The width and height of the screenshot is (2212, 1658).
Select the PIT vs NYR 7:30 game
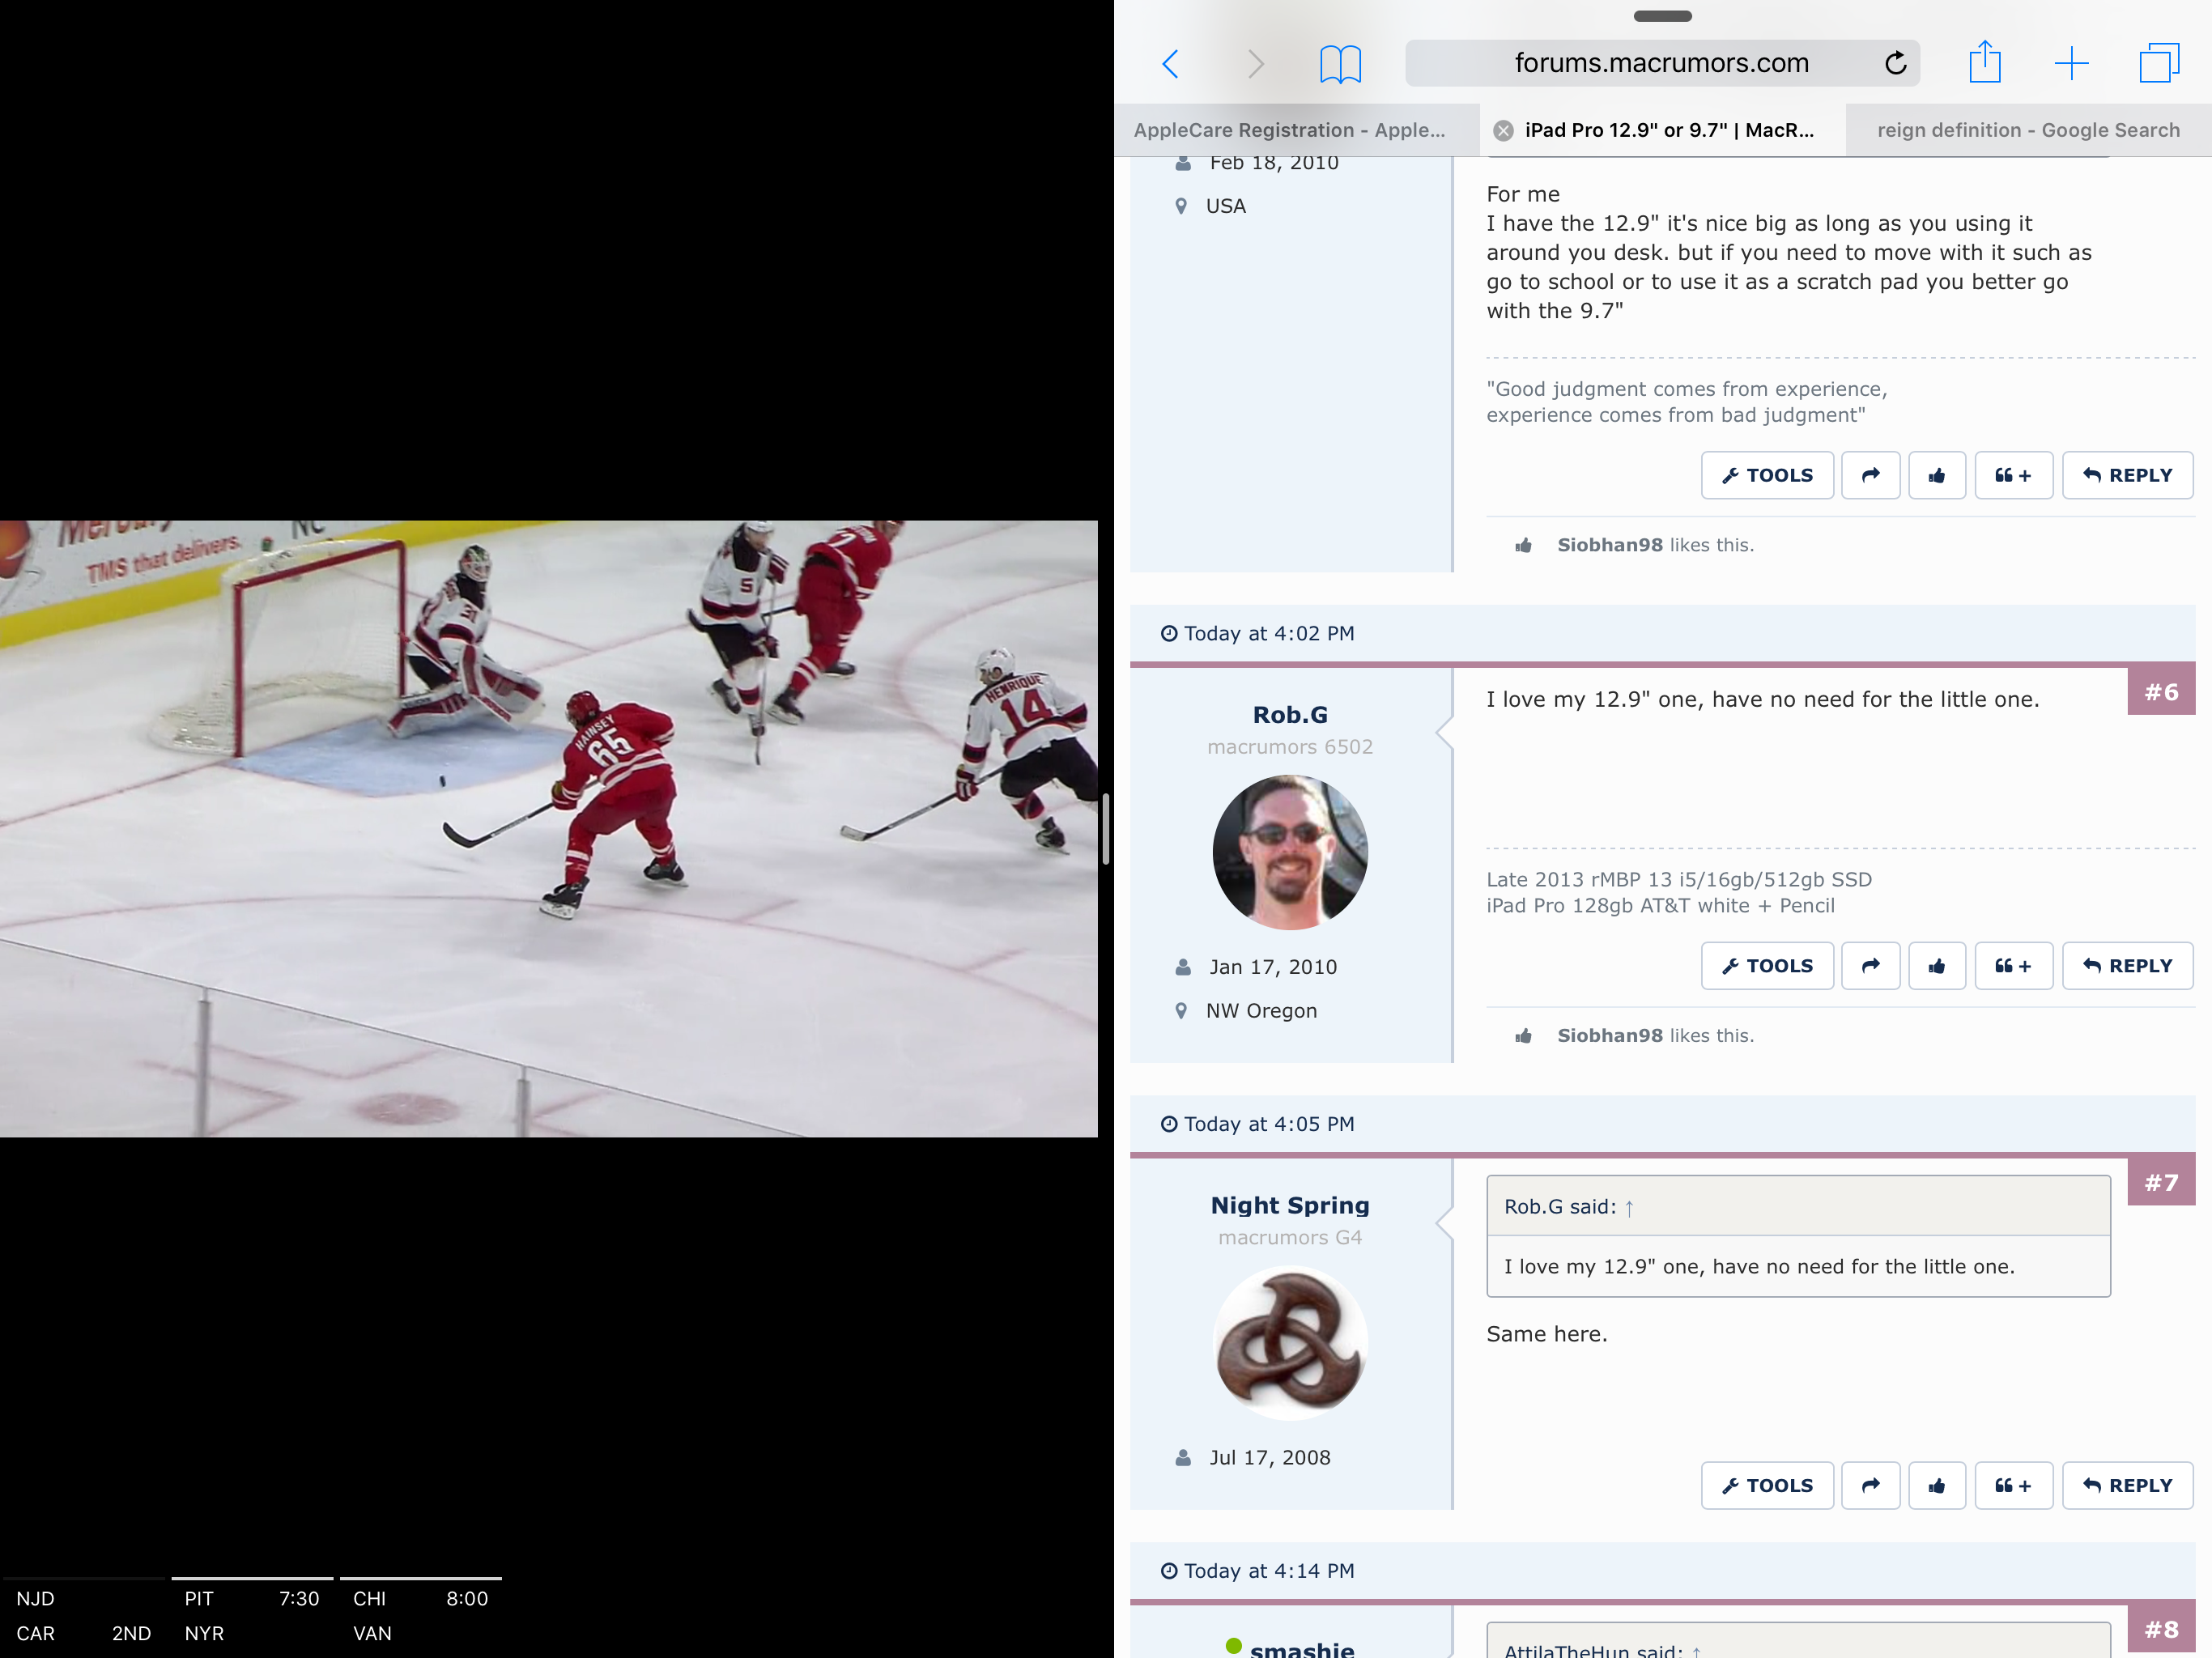(x=252, y=1616)
